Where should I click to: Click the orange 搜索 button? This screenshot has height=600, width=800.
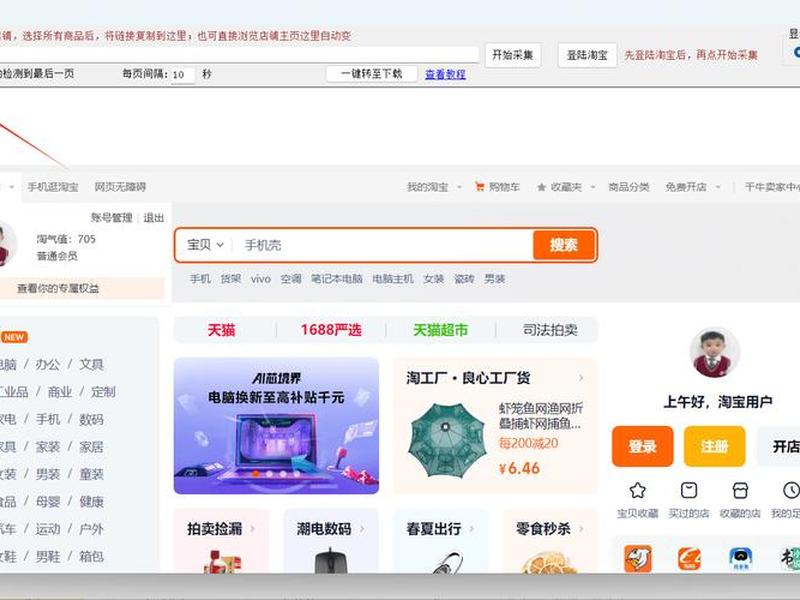pyautogui.click(x=564, y=245)
